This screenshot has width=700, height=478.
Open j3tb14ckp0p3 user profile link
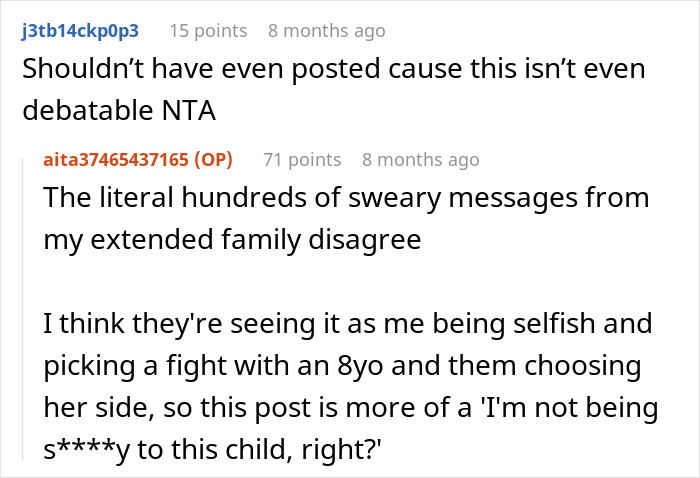(x=80, y=31)
